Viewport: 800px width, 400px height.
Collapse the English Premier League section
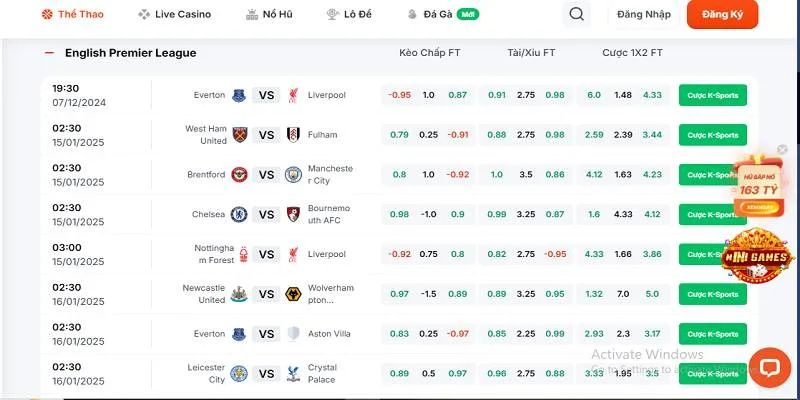pyautogui.click(x=49, y=53)
